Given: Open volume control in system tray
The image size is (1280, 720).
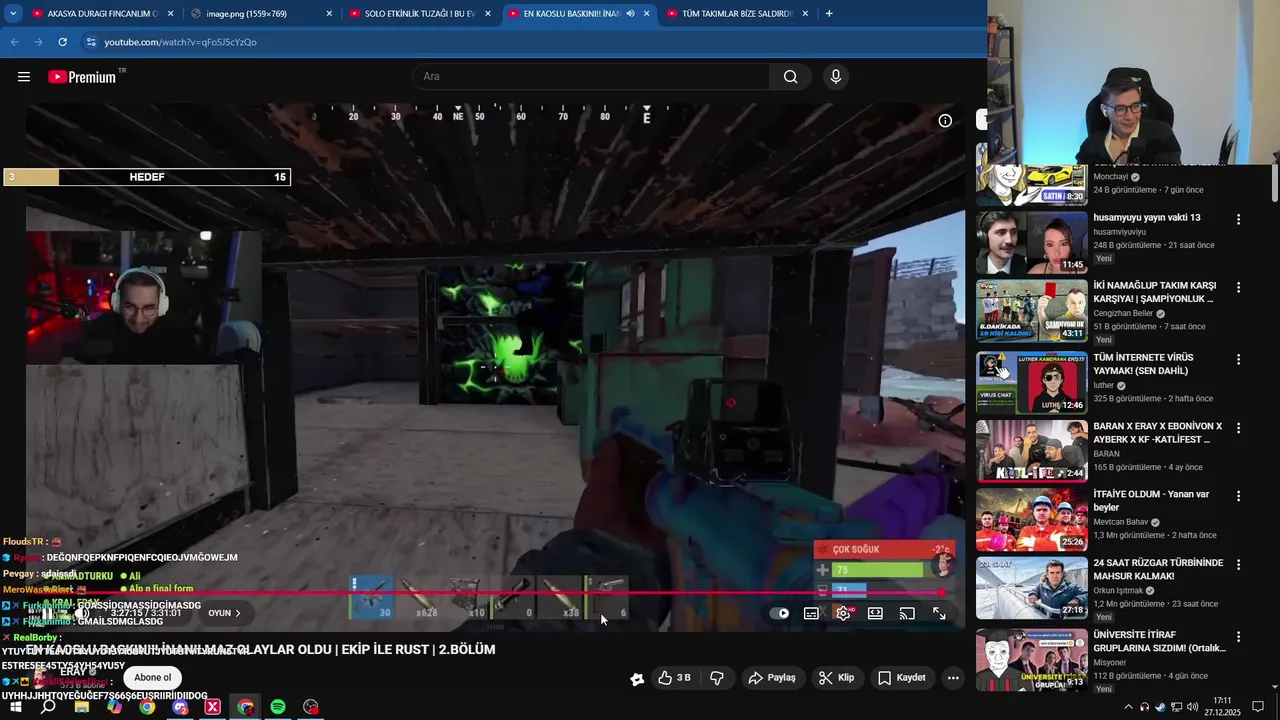Looking at the screenshot, I should [x=1192, y=707].
